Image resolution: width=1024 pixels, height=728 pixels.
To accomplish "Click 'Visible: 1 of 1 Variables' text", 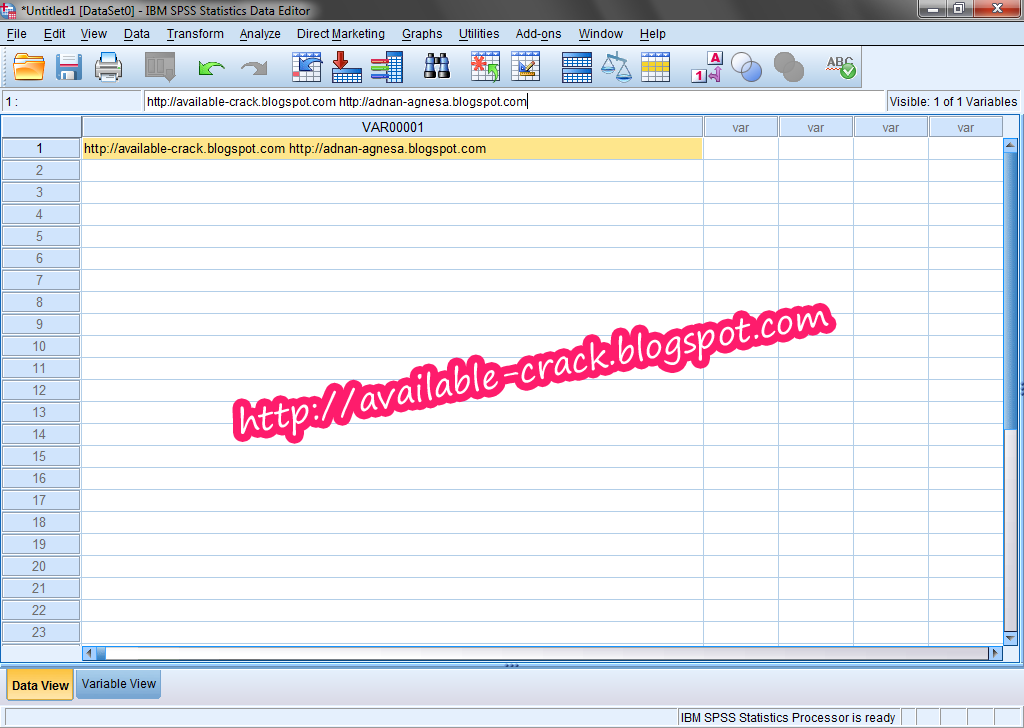I will click(x=953, y=102).
